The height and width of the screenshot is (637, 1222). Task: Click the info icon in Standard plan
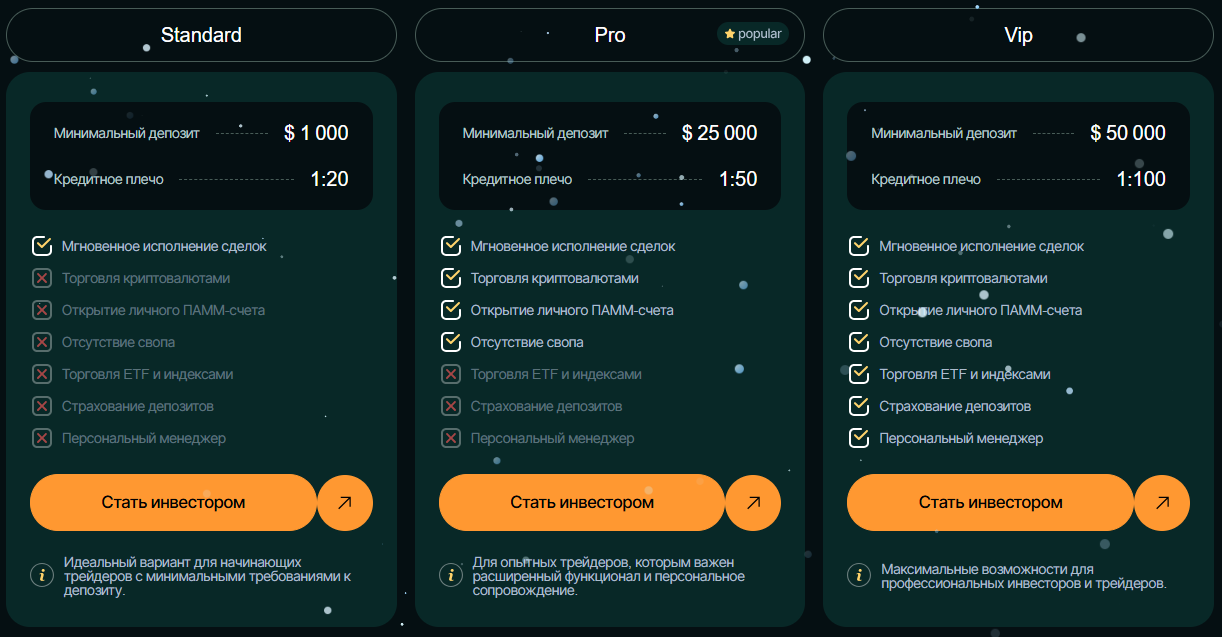42,575
